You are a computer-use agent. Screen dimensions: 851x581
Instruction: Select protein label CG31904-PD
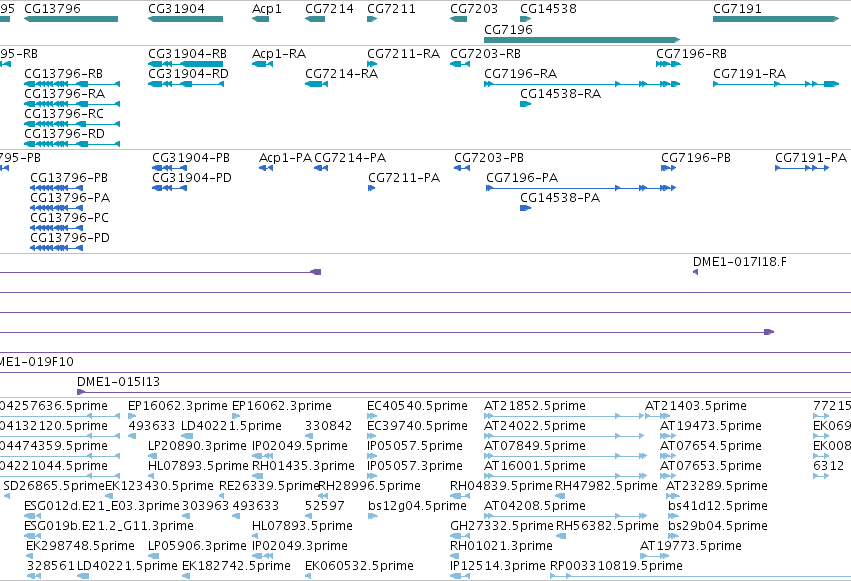192,178
